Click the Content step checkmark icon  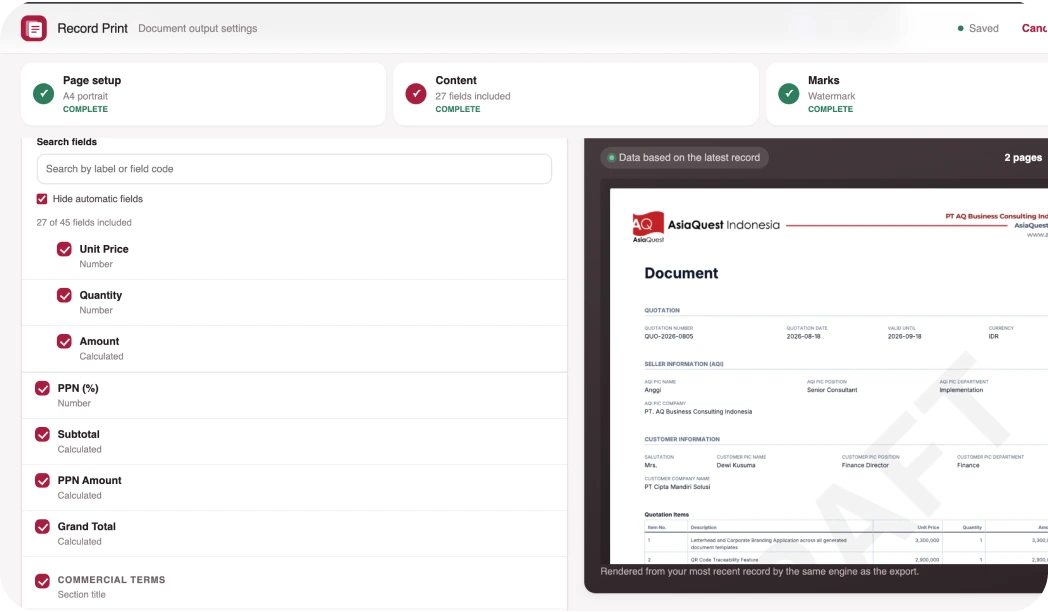pos(416,94)
